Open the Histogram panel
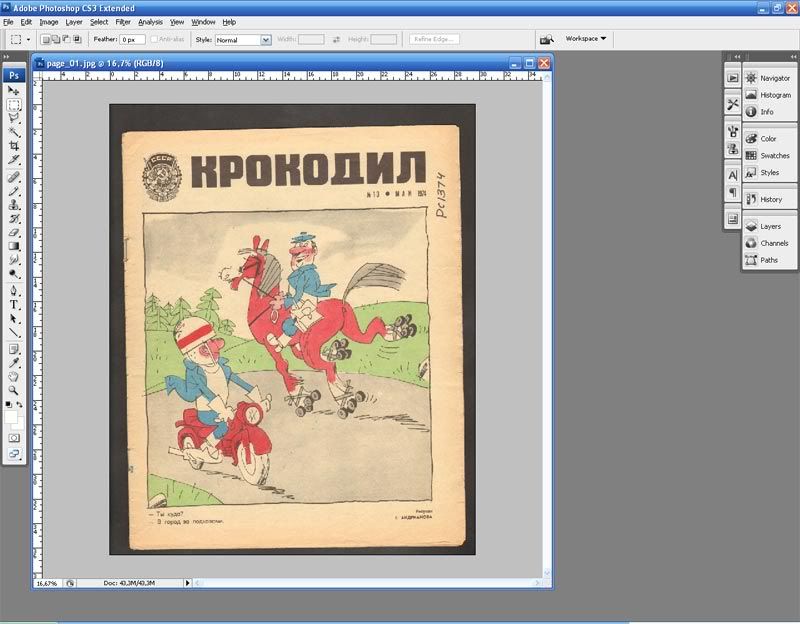Viewport: 800px width, 624px height. [x=768, y=95]
